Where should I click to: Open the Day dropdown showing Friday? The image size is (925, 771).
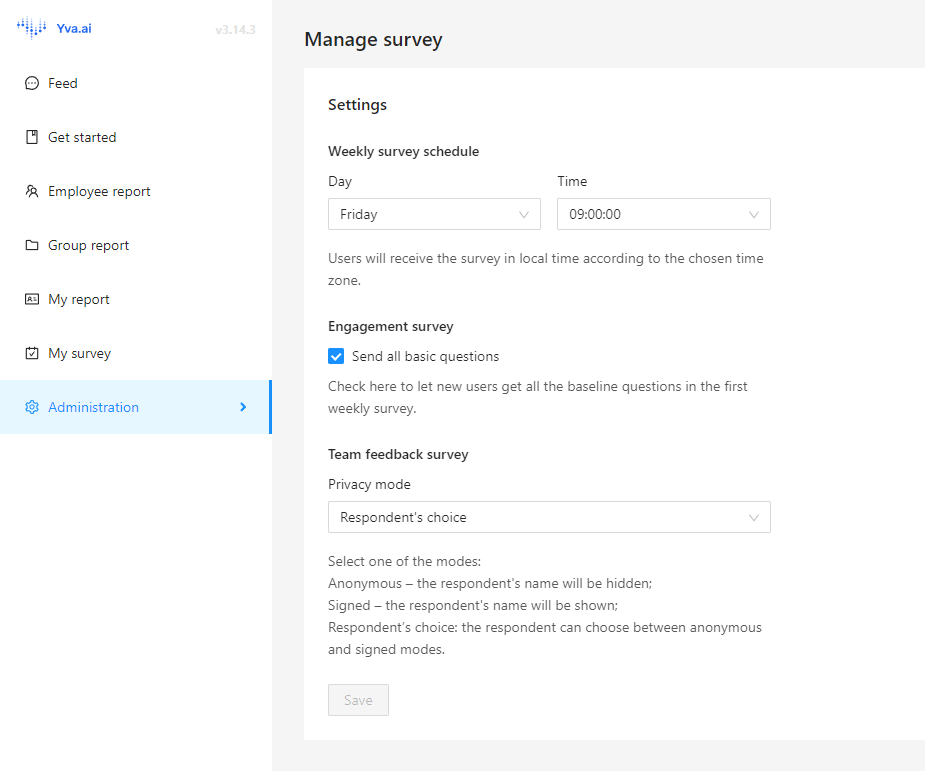434,214
